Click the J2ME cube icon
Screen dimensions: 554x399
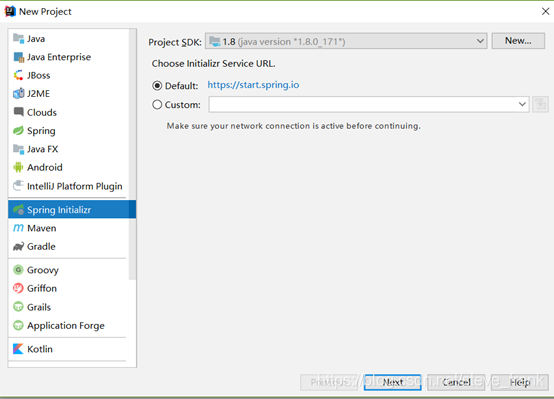point(18,94)
